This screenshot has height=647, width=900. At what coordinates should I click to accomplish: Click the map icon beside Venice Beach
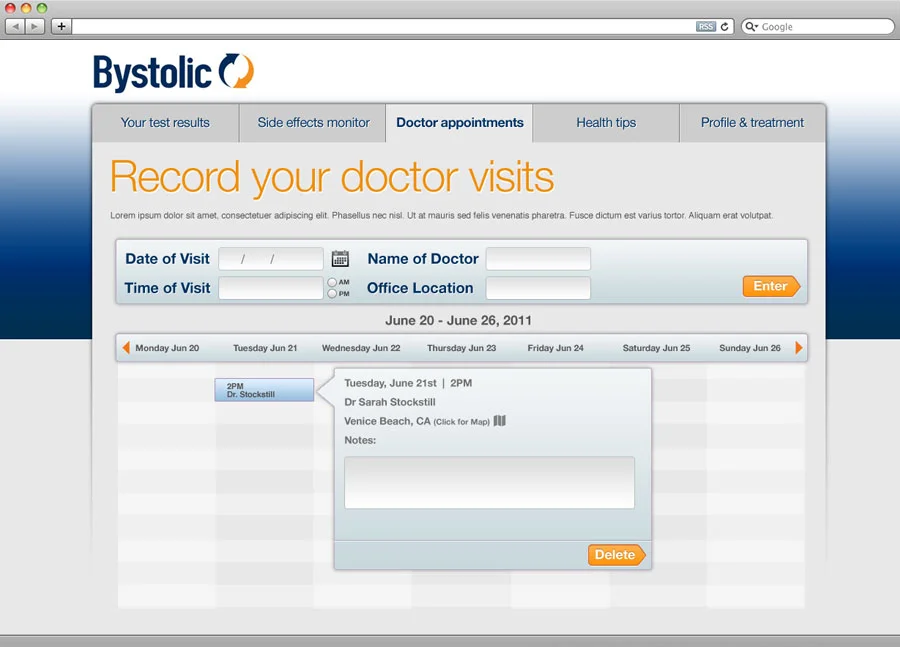click(500, 421)
